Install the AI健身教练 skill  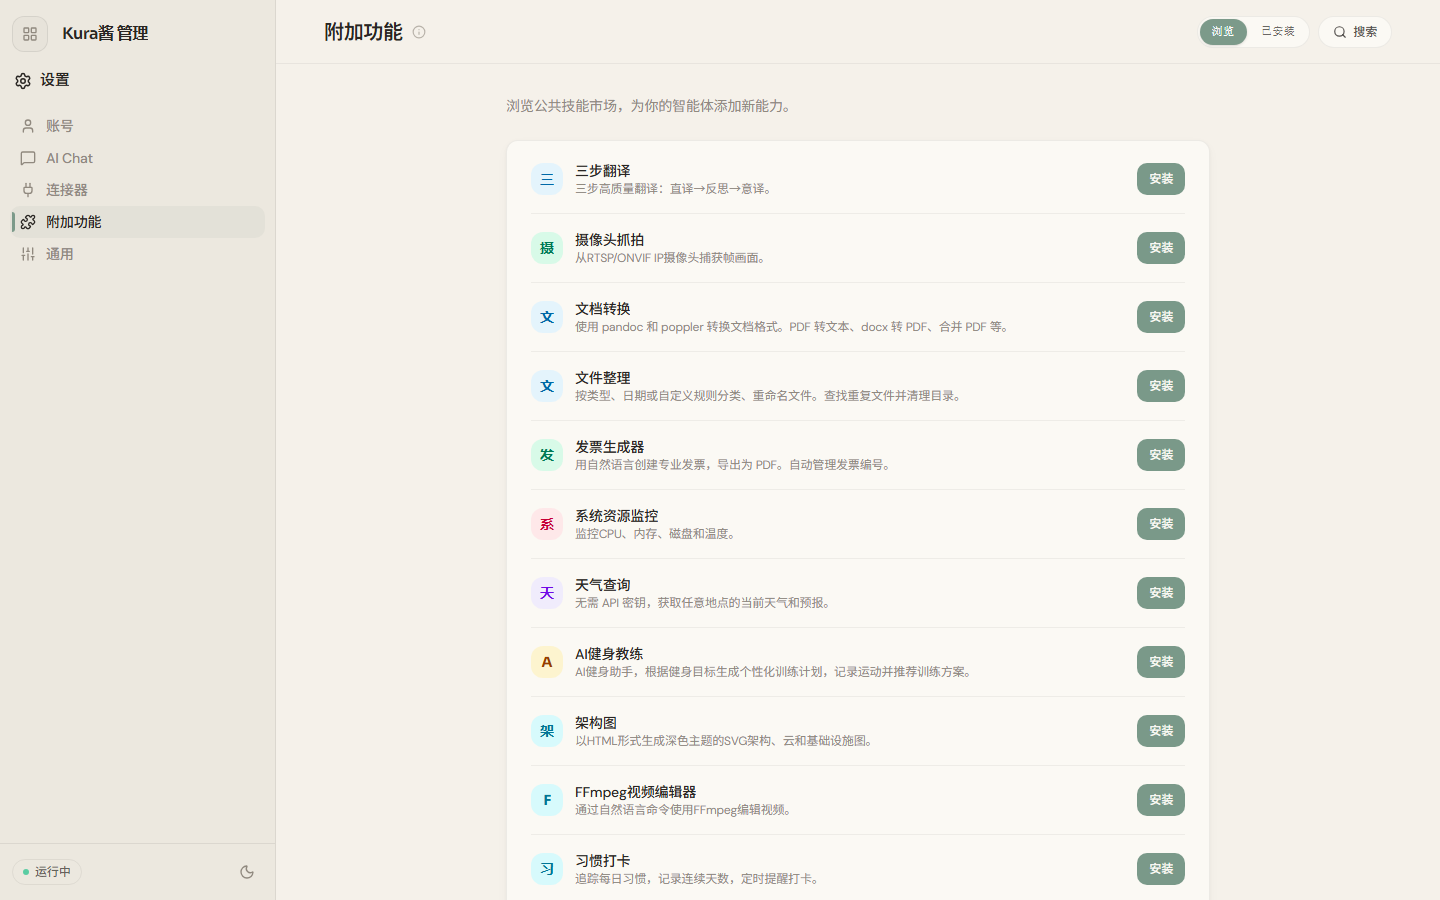pos(1161,662)
